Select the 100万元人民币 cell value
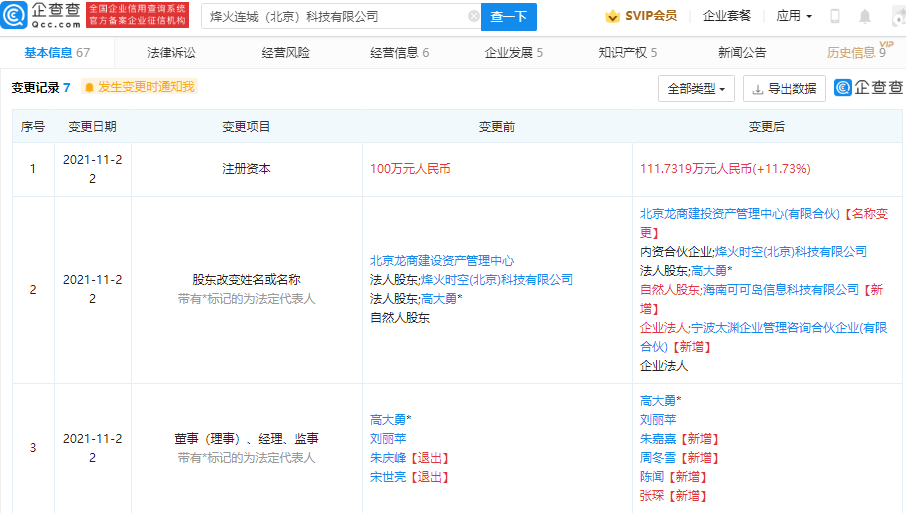Image resolution: width=906 pixels, height=513 pixels. click(410, 169)
